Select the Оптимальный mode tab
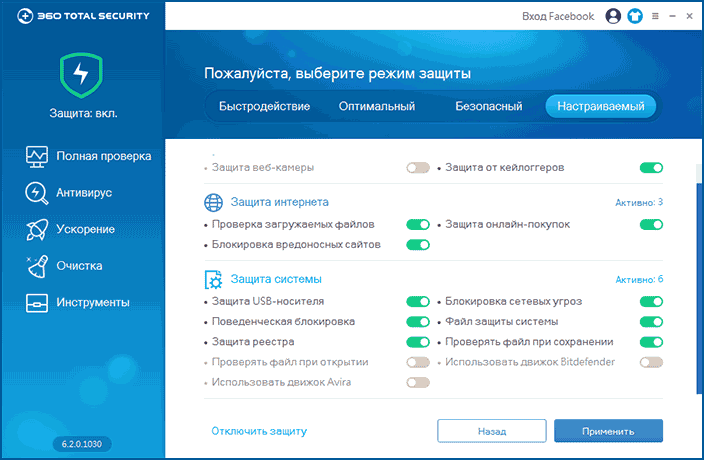 pyautogui.click(x=377, y=106)
